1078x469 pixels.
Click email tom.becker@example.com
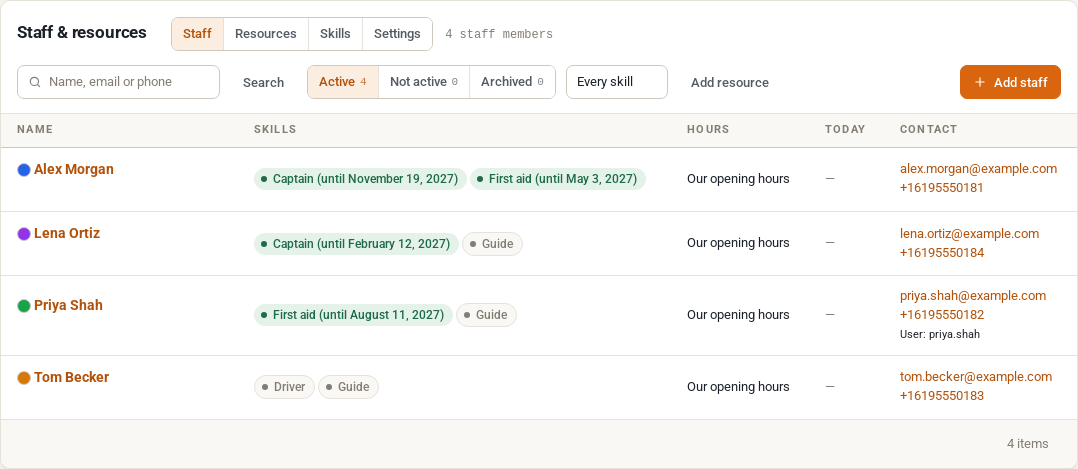click(976, 376)
